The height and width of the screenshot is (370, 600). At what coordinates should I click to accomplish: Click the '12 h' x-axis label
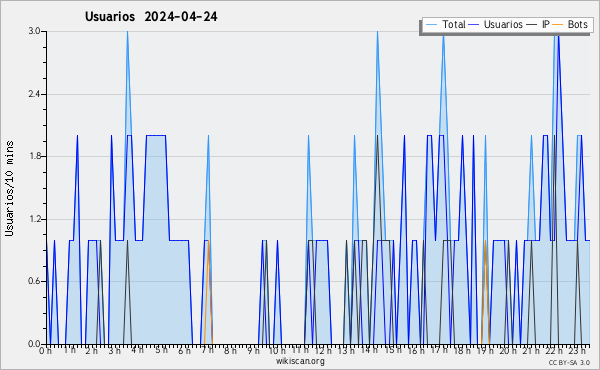[x=323, y=351]
